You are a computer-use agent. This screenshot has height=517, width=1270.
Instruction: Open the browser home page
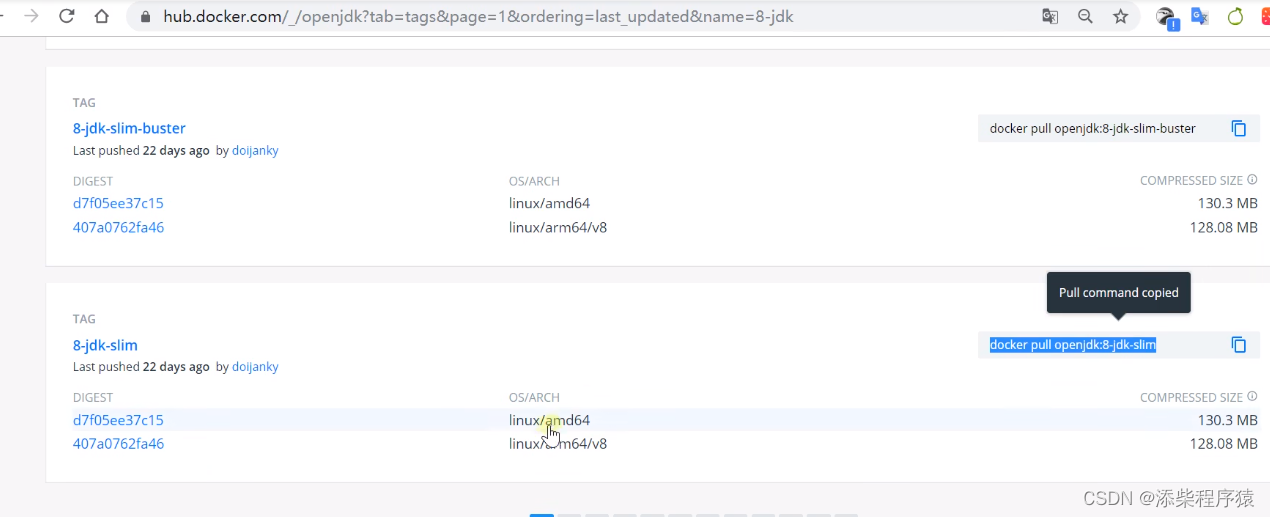coord(101,16)
